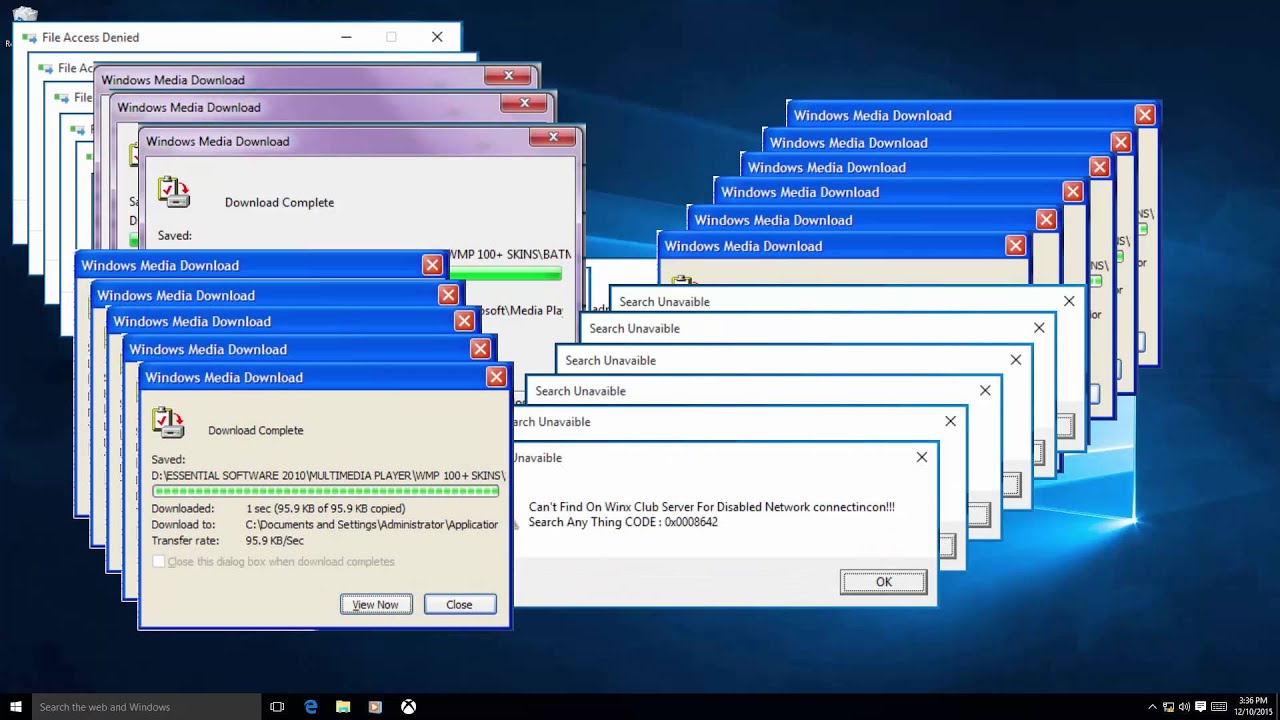This screenshot has width=1280, height=720.
Task: Open the network status tray icon
Action: (1168, 707)
